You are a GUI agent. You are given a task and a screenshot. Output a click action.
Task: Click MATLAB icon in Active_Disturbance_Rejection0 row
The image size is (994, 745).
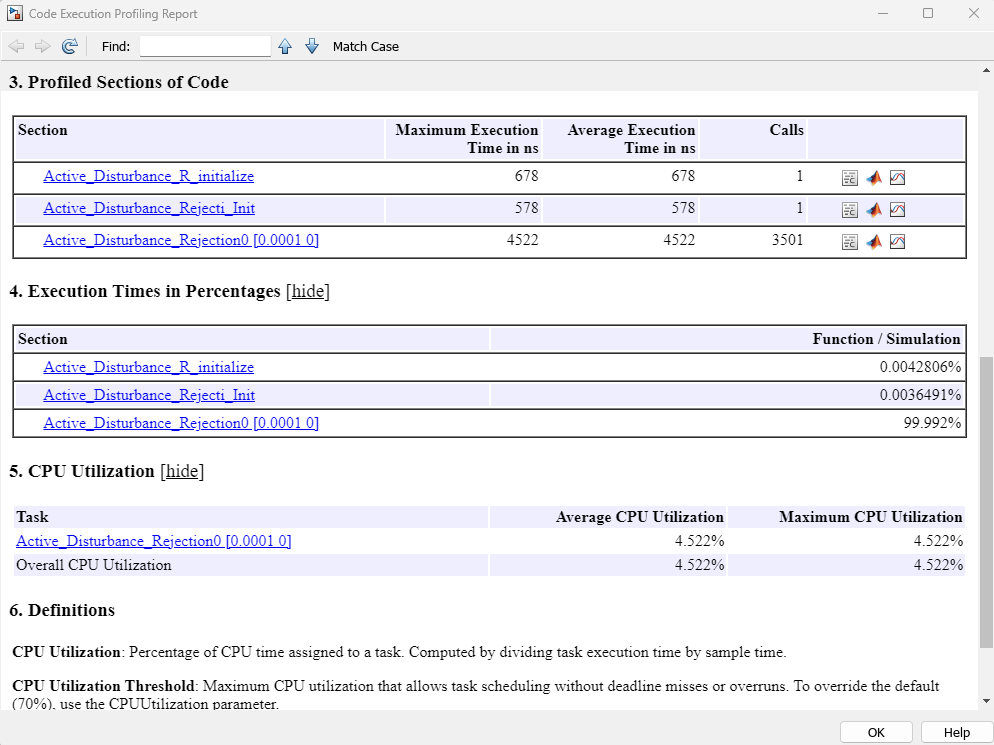[873, 241]
